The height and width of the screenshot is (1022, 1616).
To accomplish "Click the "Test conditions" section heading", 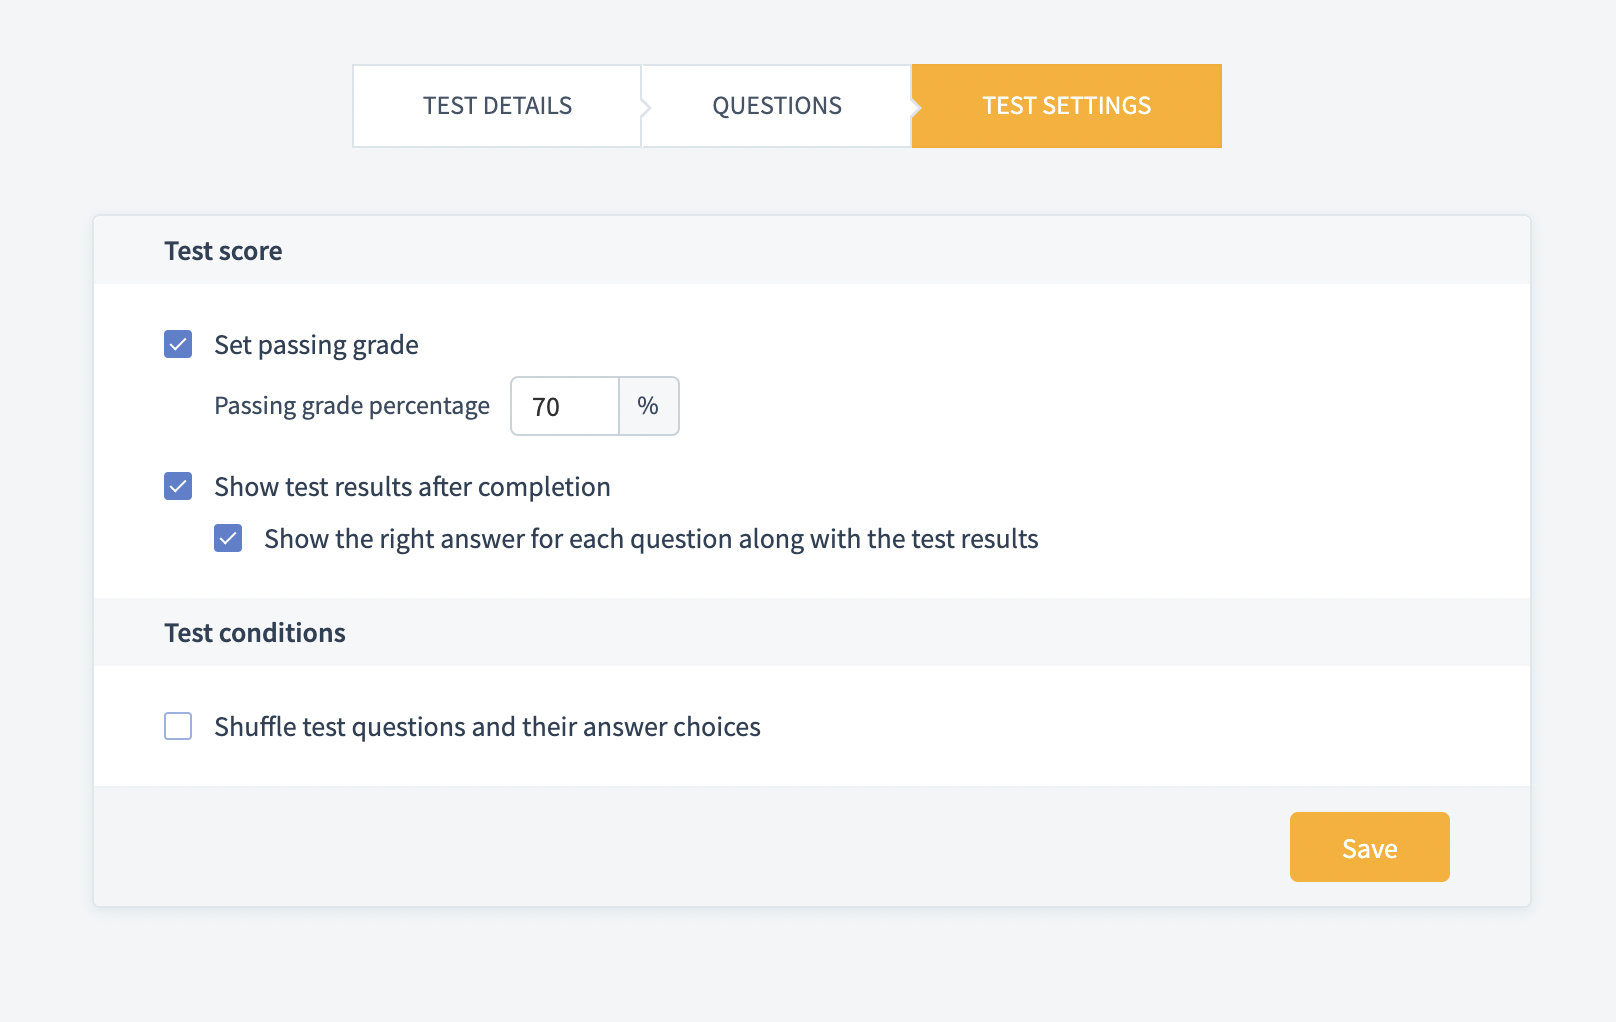I will pos(255,633).
